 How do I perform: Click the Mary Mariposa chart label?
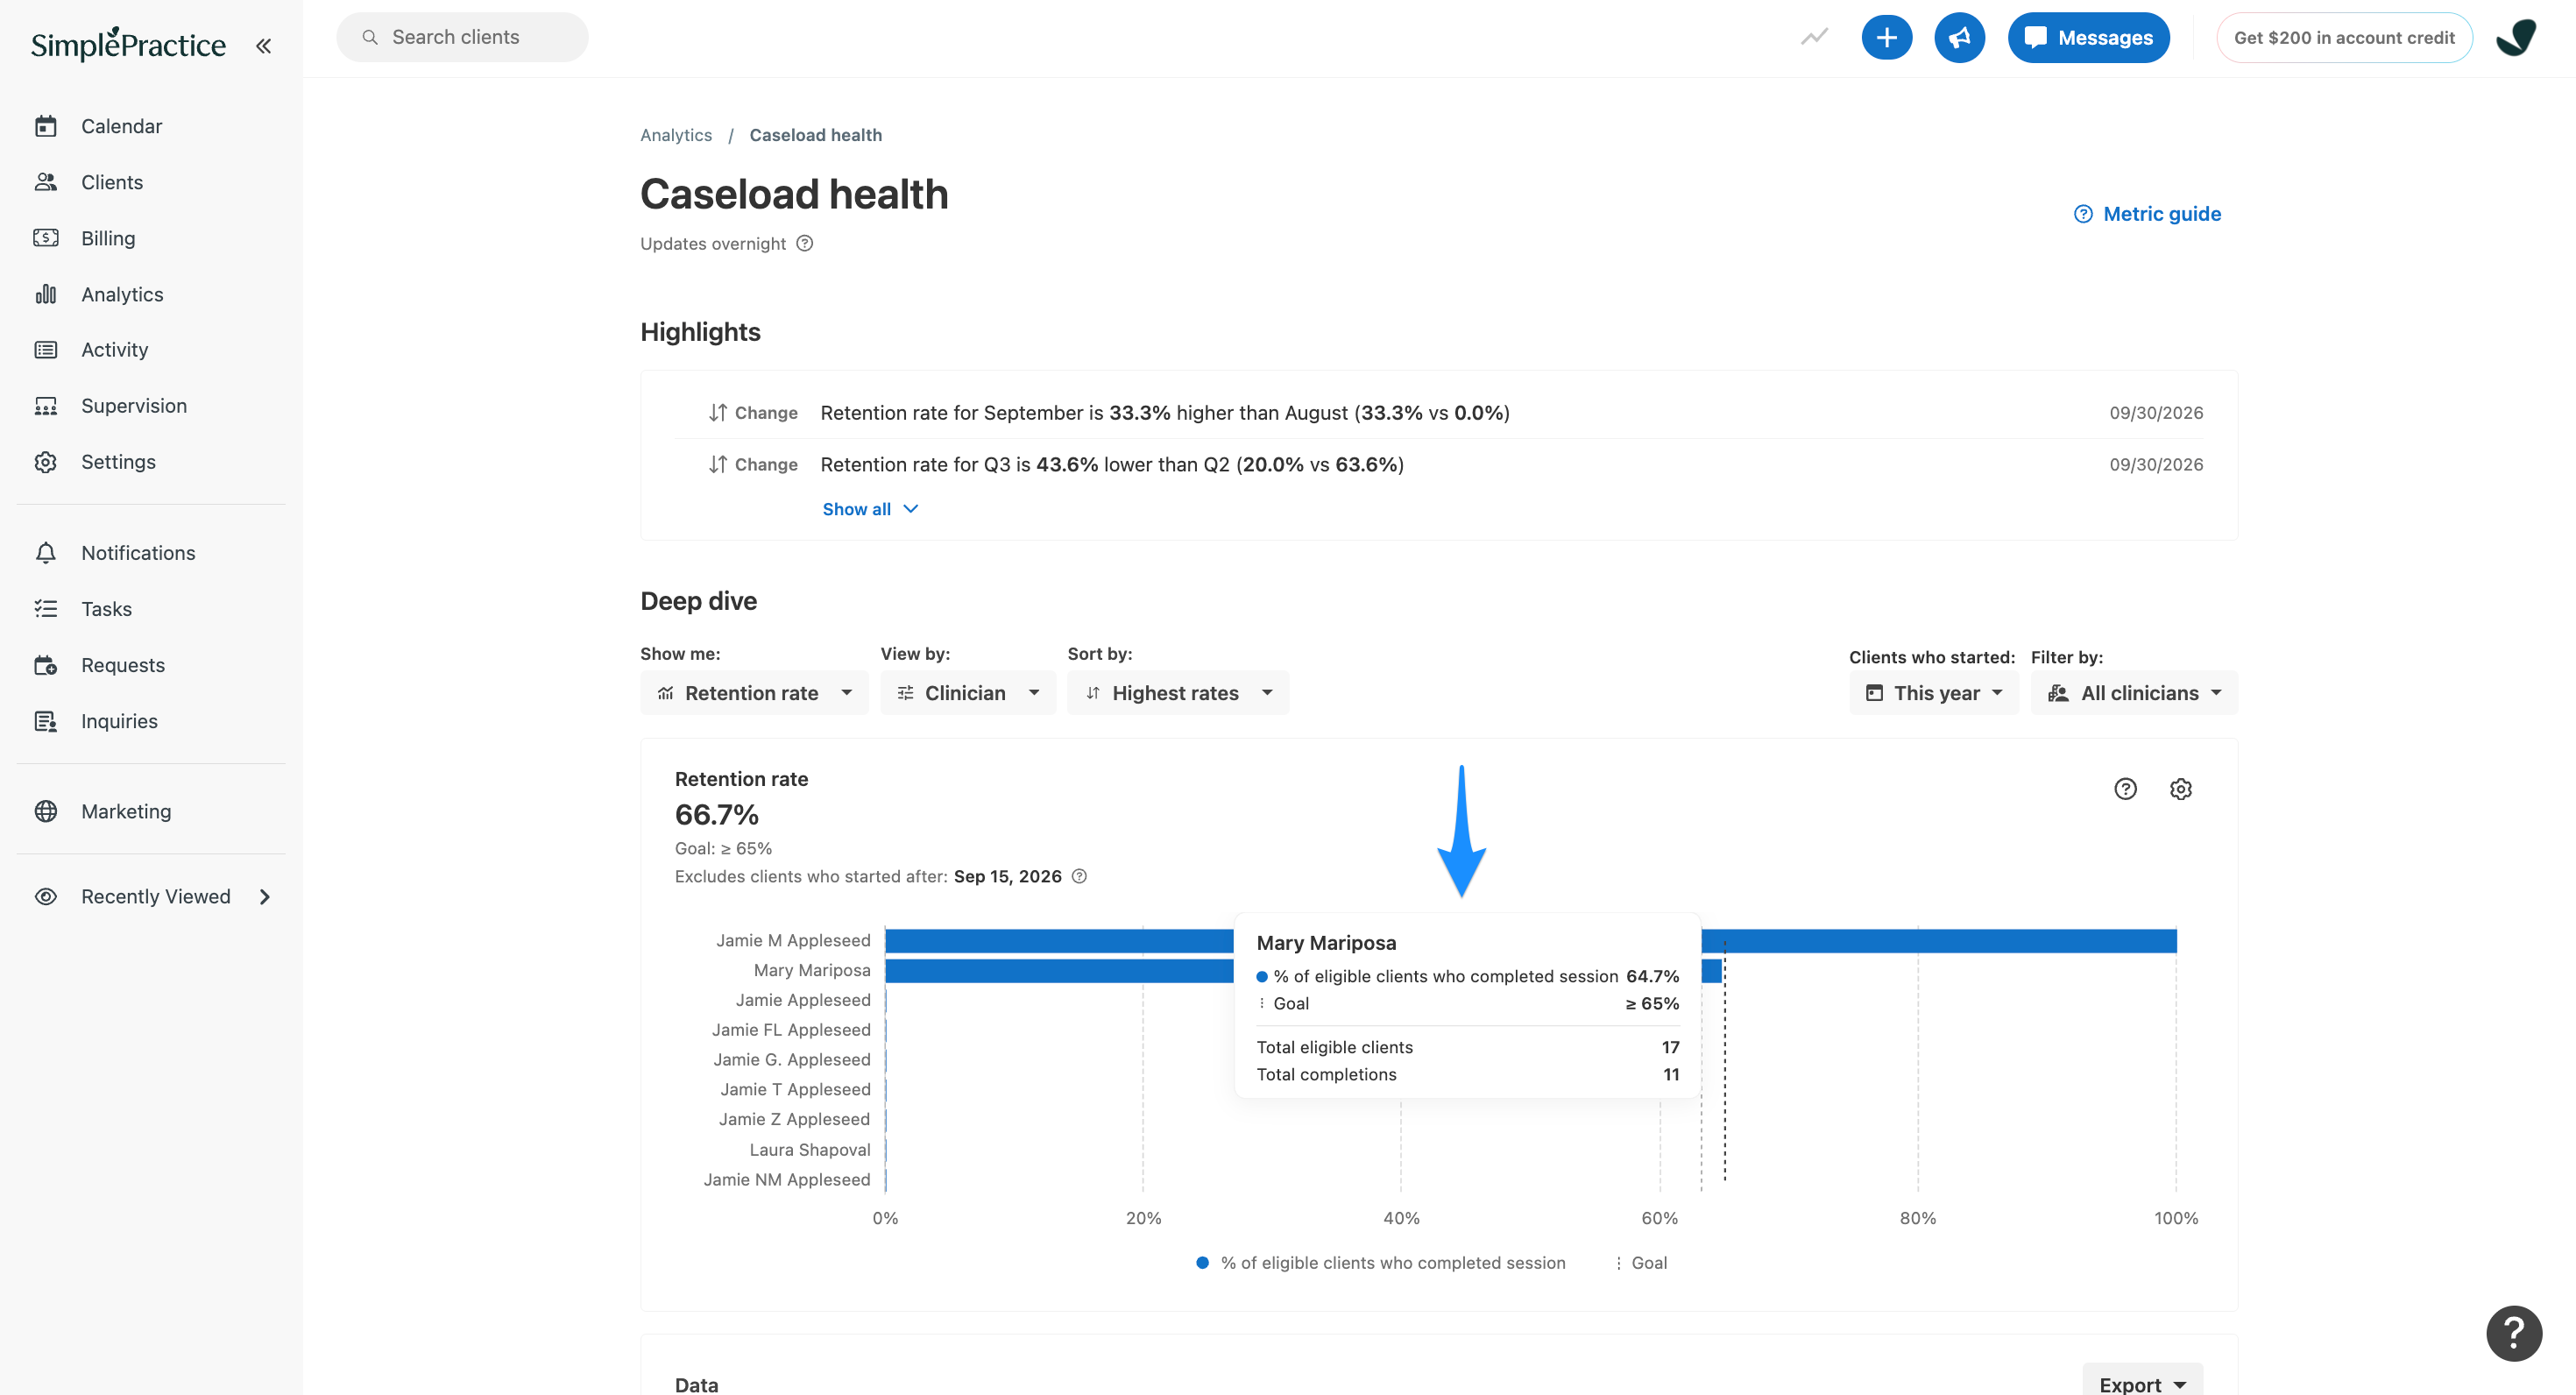[812, 970]
